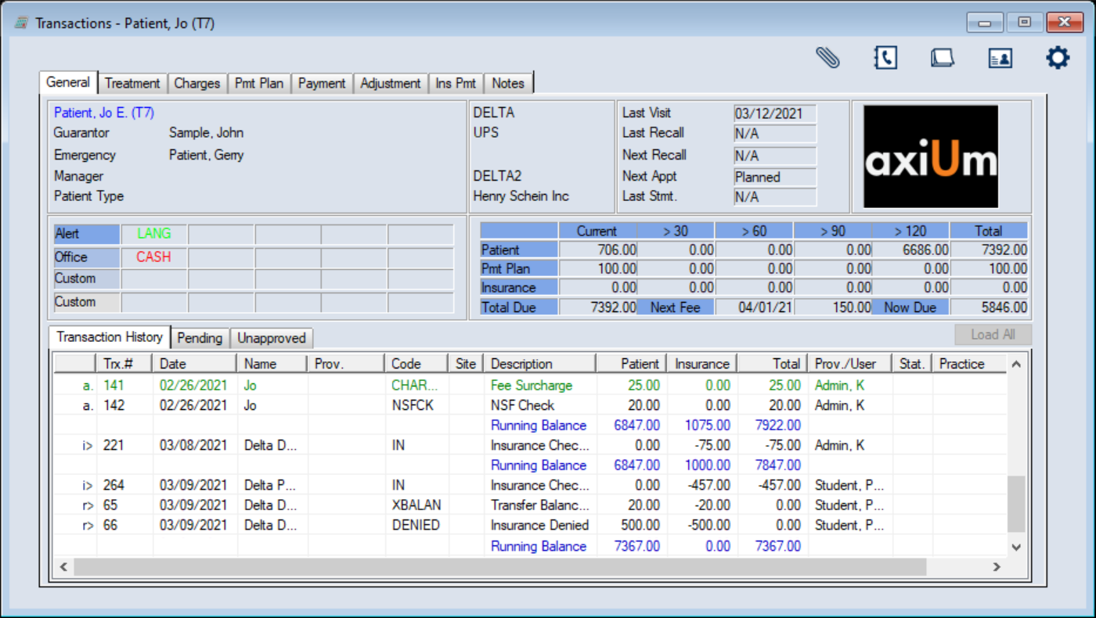Switch to the Treatment tab
The height and width of the screenshot is (618, 1096).
click(x=132, y=84)
